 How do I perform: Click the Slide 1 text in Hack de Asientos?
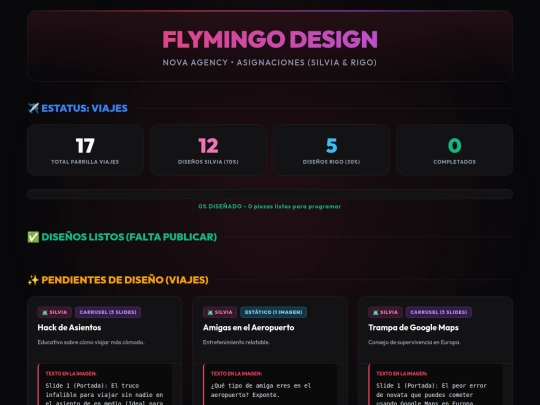click(104, 394)
